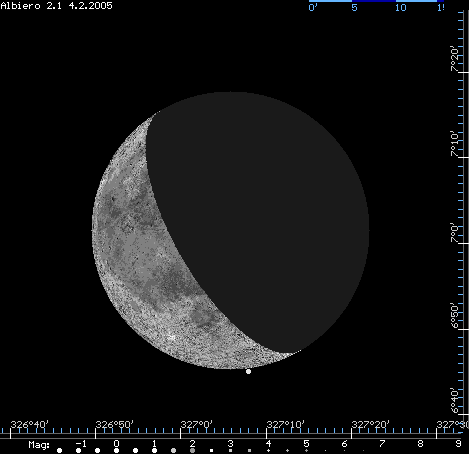Click the white star below the Moon
This screenshot has width=469, height=454.
(248, 371)
